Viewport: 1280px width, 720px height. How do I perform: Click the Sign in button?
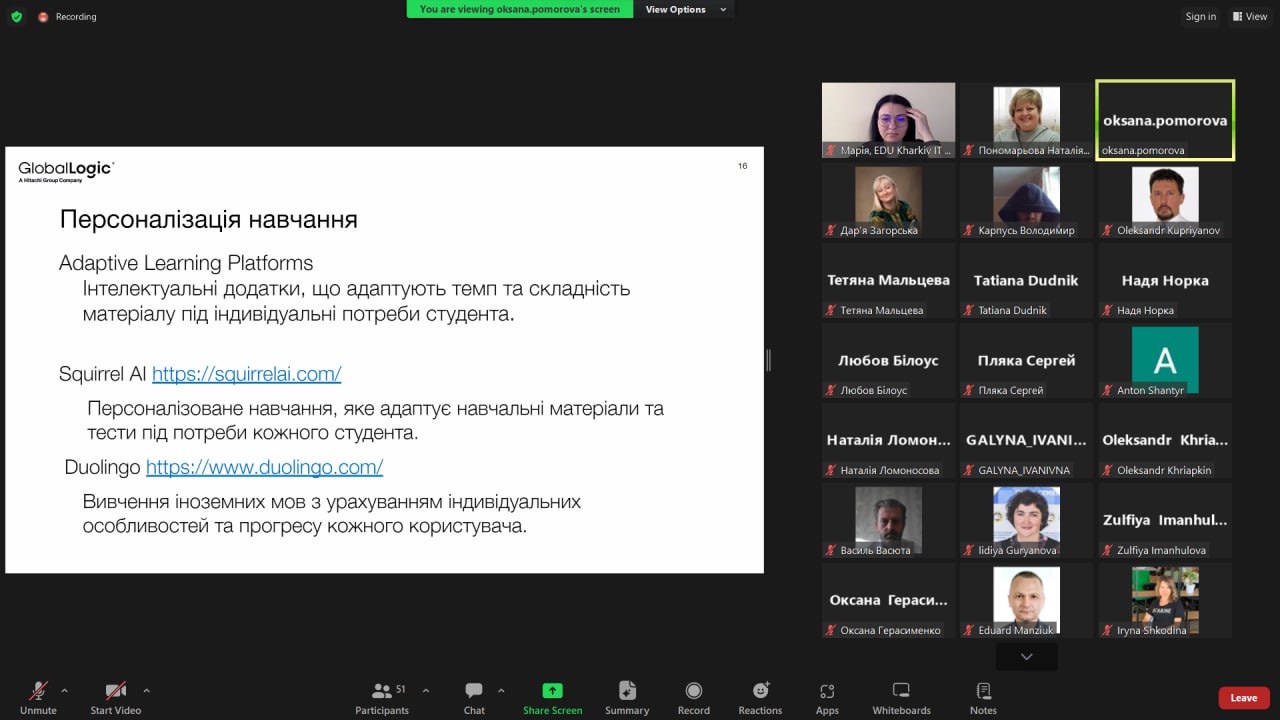1201,16
